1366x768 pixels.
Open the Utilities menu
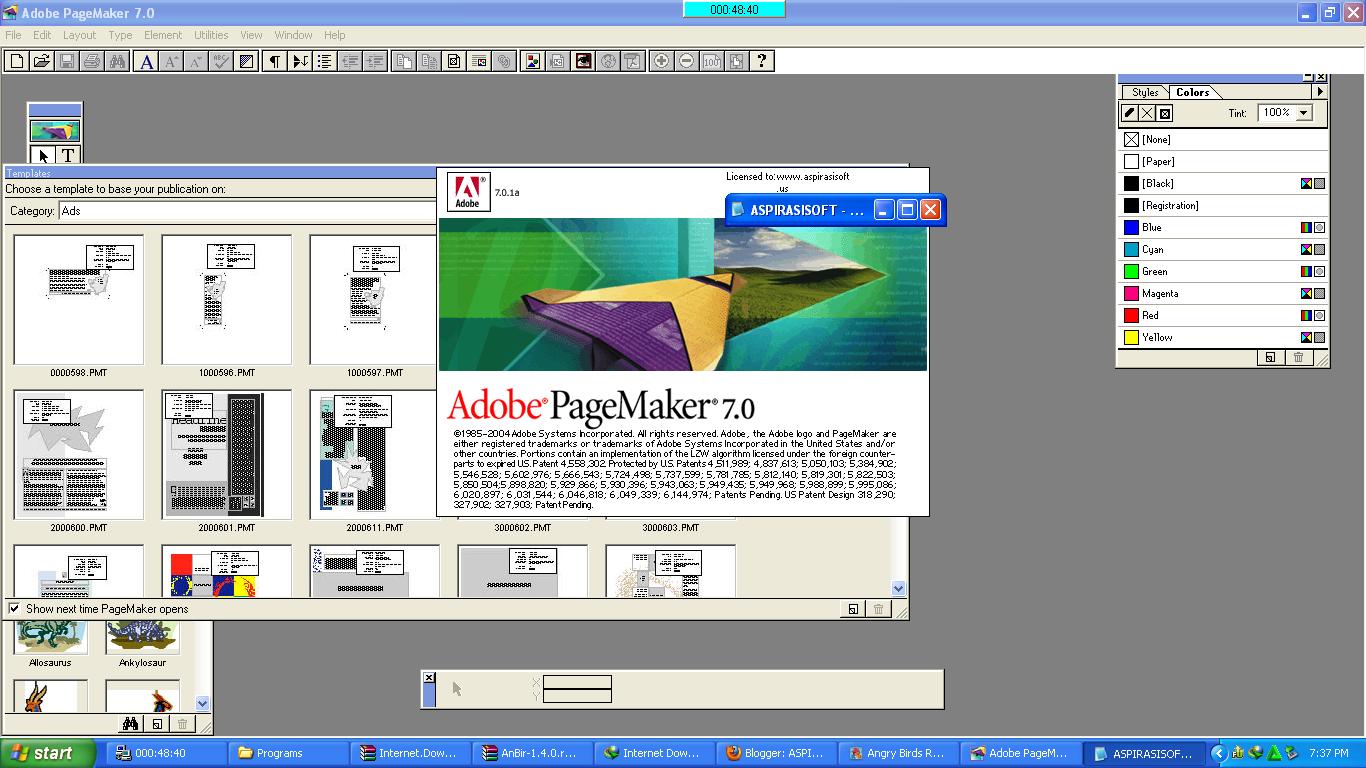(210, 34)
